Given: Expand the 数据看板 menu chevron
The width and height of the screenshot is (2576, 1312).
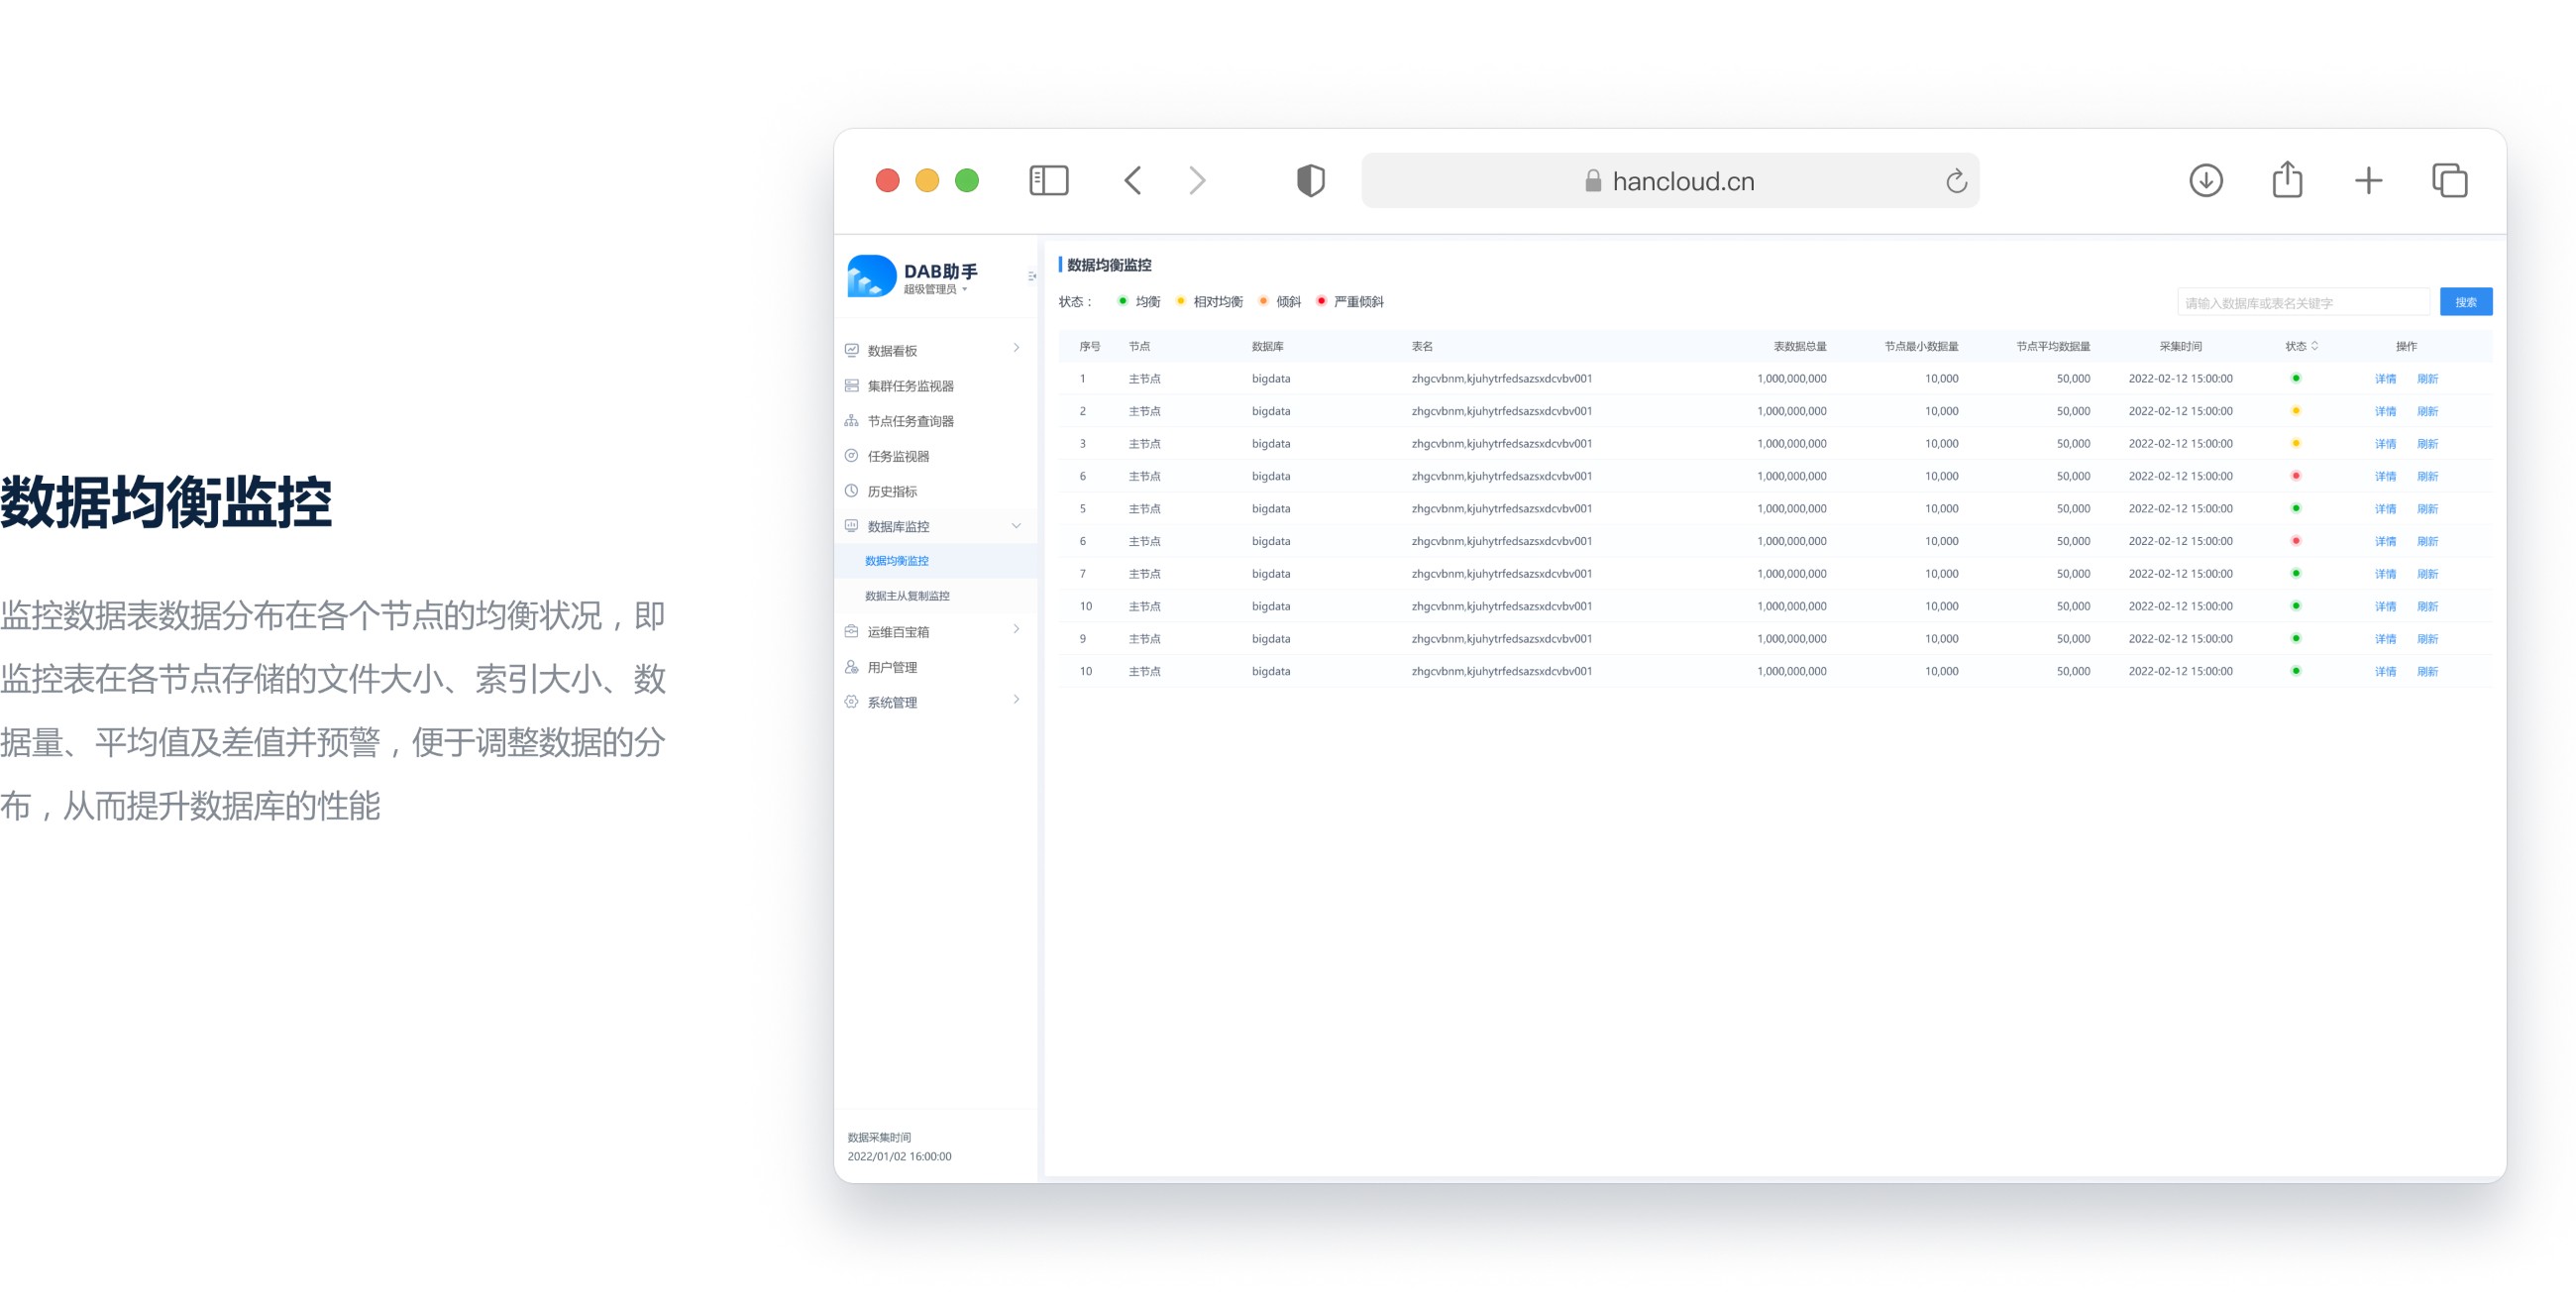Looking at the screenshot, I should click(x=1016, y=349).
